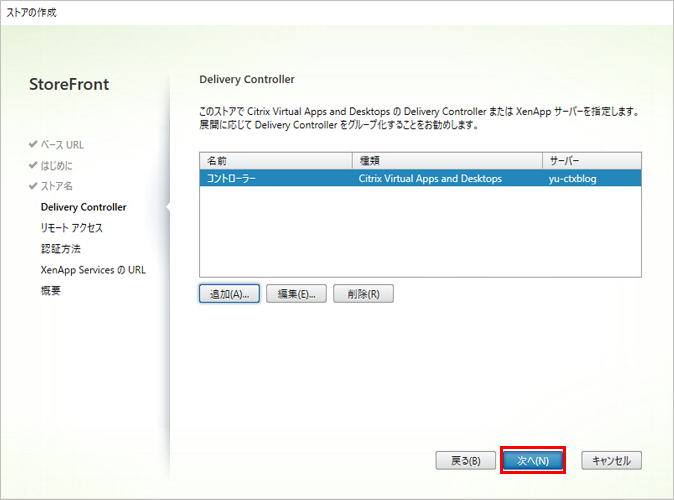Select the Delivery Controller step in sidebar

[x=83, y=207]
